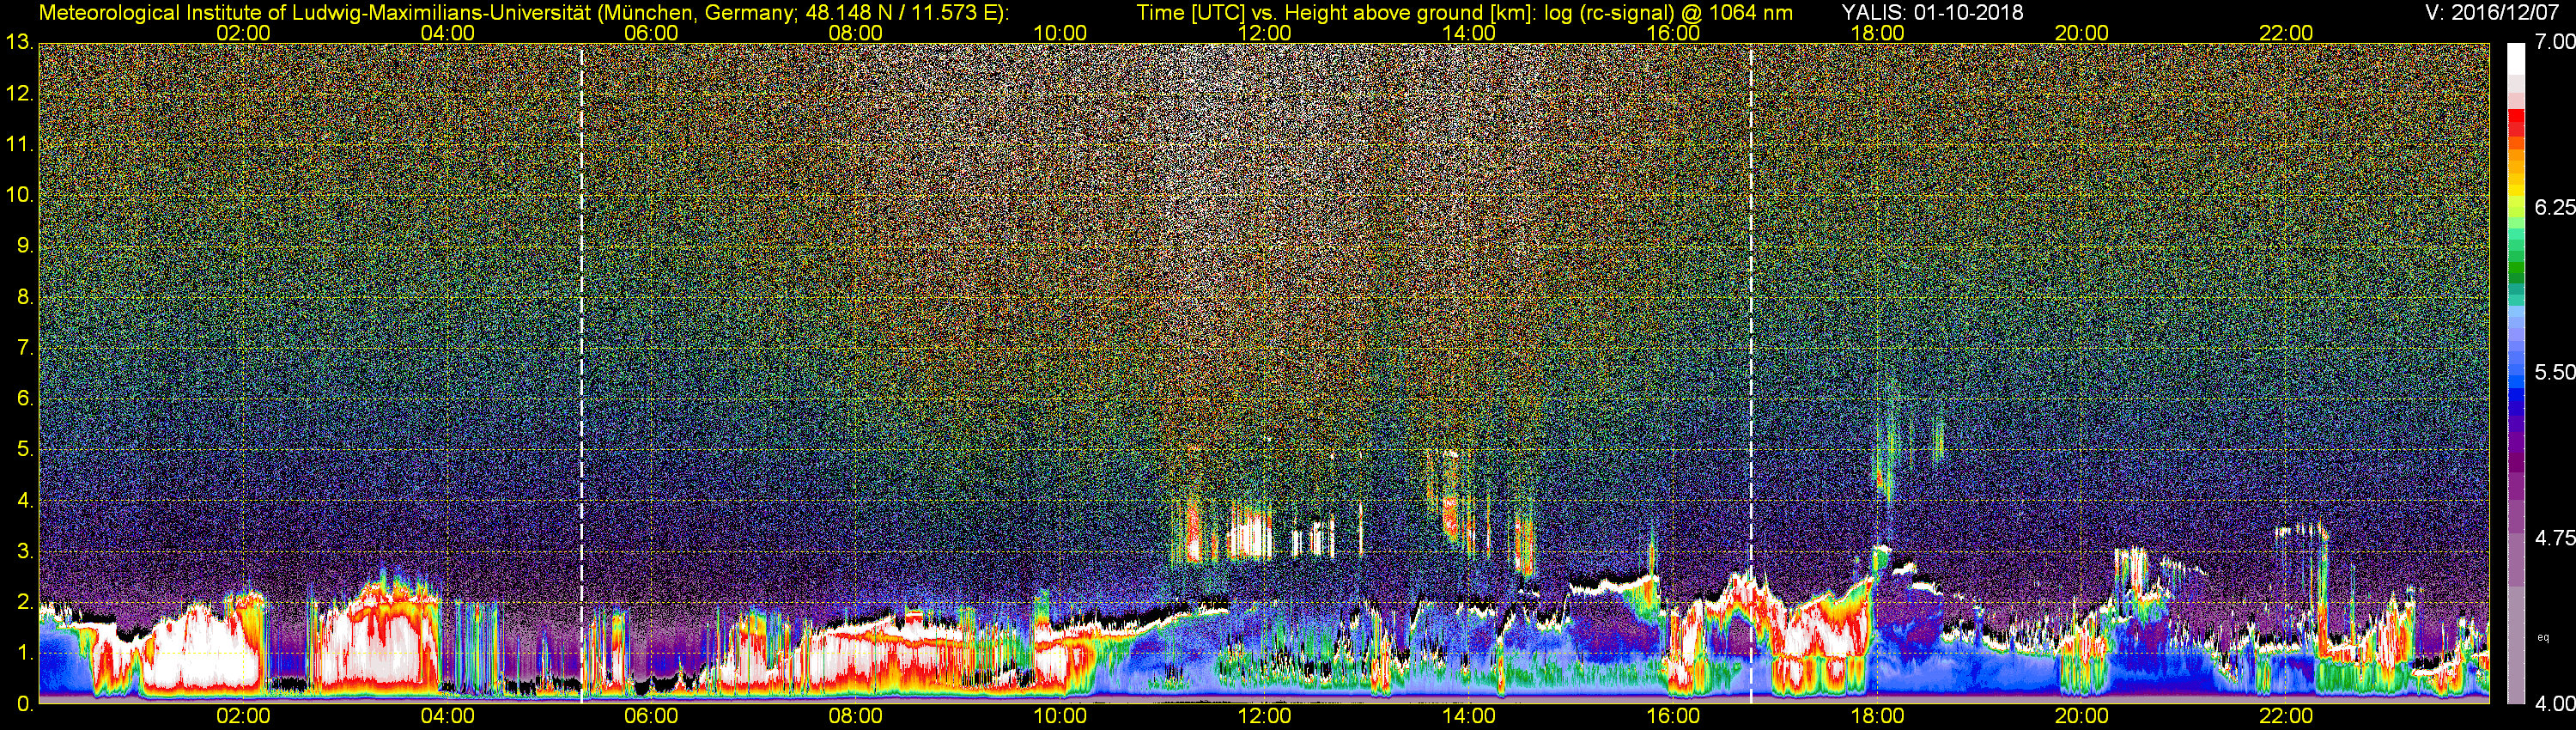Click the 8 km height axis label
Viewport: 2576px width, 730px height.
click(x=25, y=297)
